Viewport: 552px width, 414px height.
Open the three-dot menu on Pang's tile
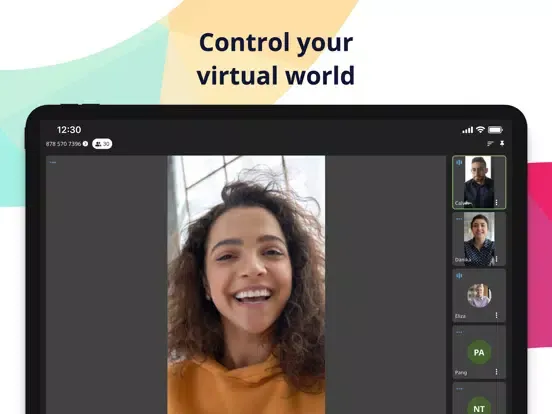tap(496, 372)
